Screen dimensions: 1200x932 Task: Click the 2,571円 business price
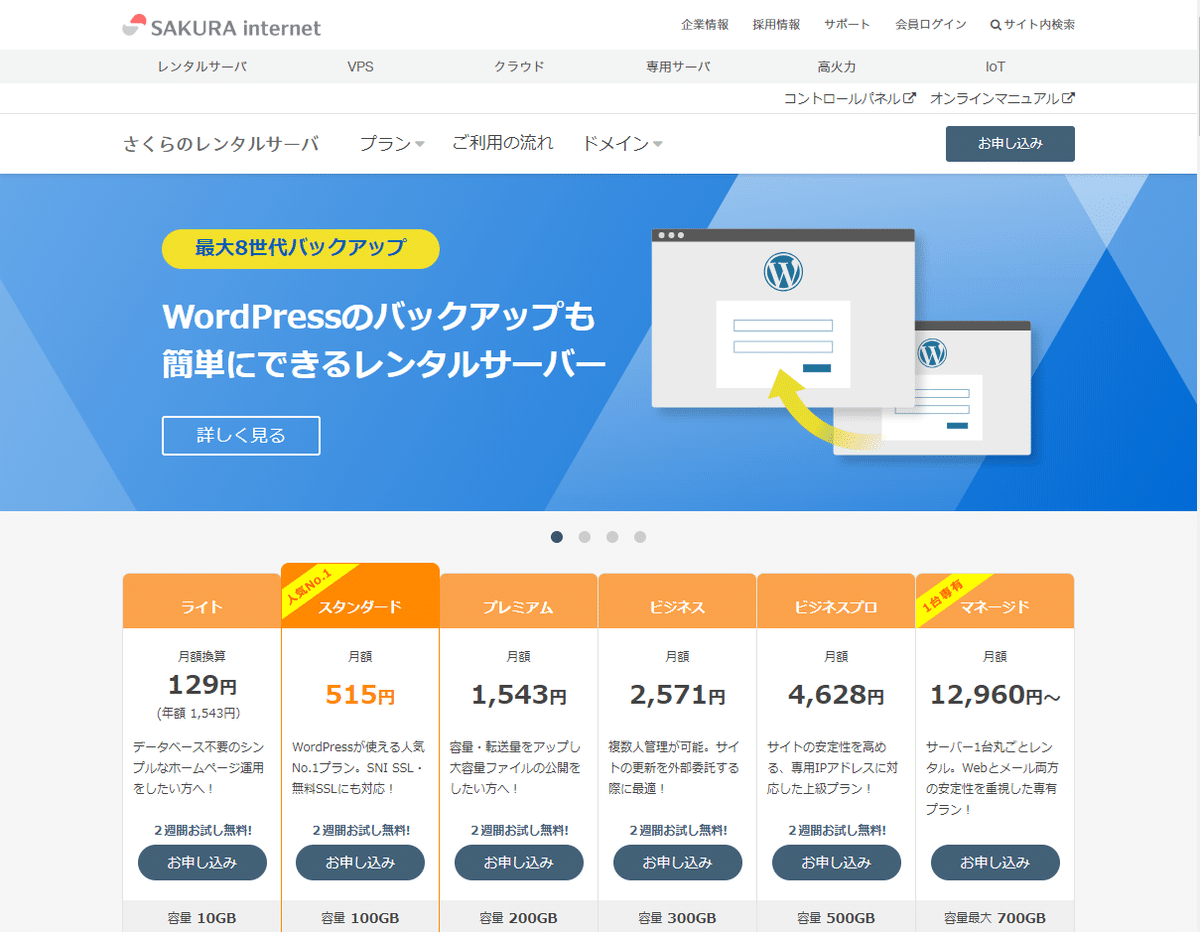[677, 695]
